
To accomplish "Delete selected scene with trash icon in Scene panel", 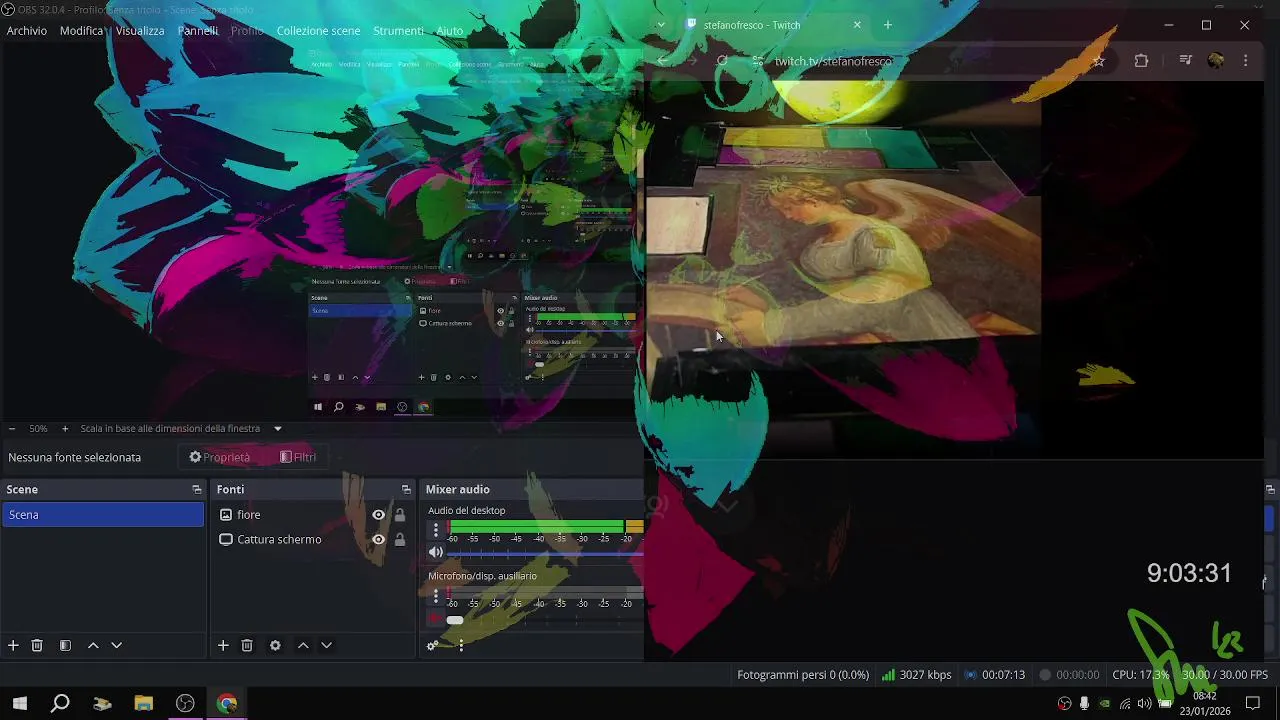I will 37,646.
